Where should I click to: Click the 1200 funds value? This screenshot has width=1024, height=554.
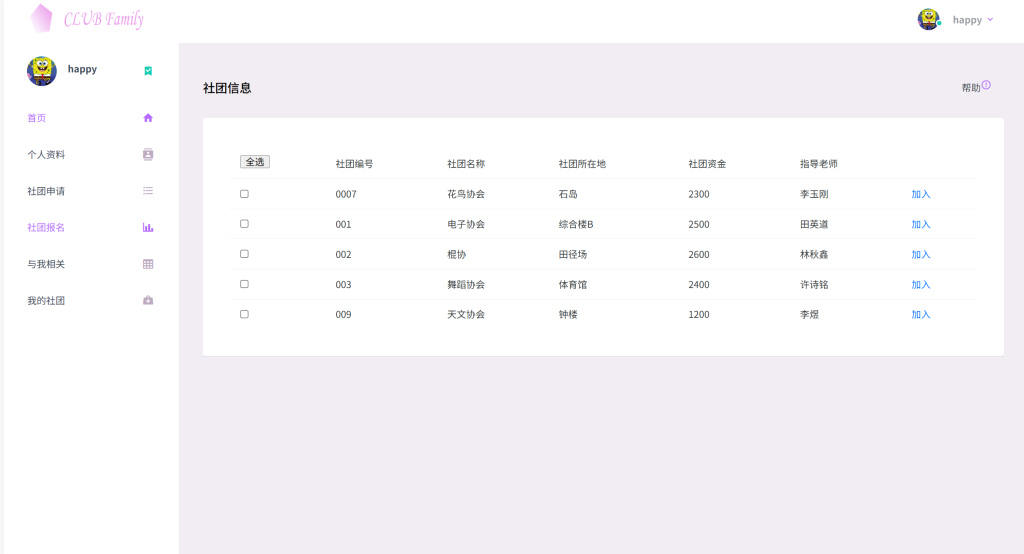point(699,314)
